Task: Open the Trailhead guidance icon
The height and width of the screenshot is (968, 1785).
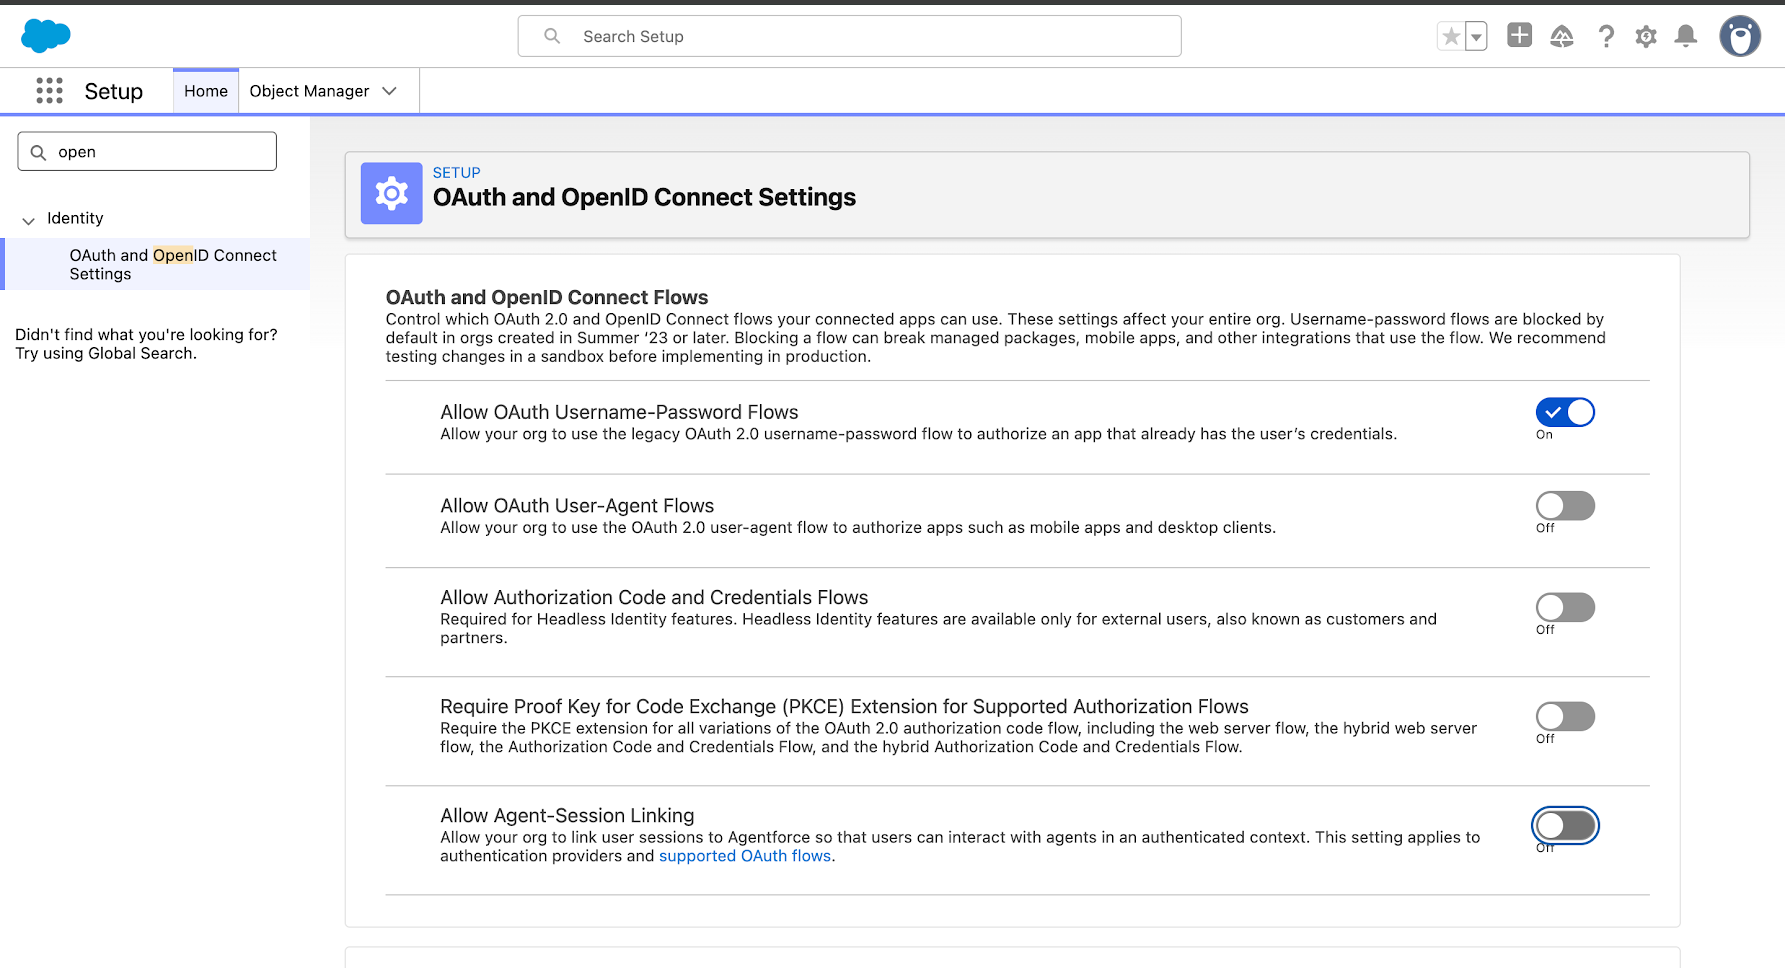Action: pos(1562,37)
